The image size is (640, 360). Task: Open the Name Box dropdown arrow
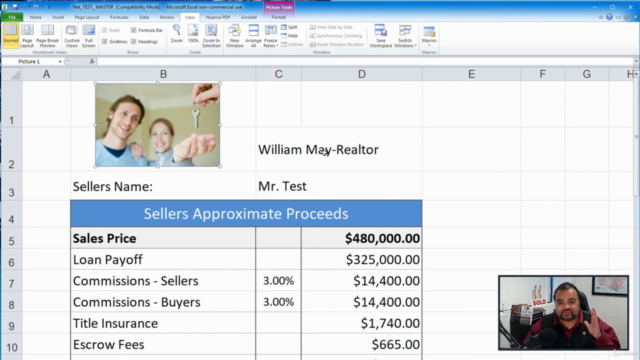pyautogui.click(x=60, y=61)
